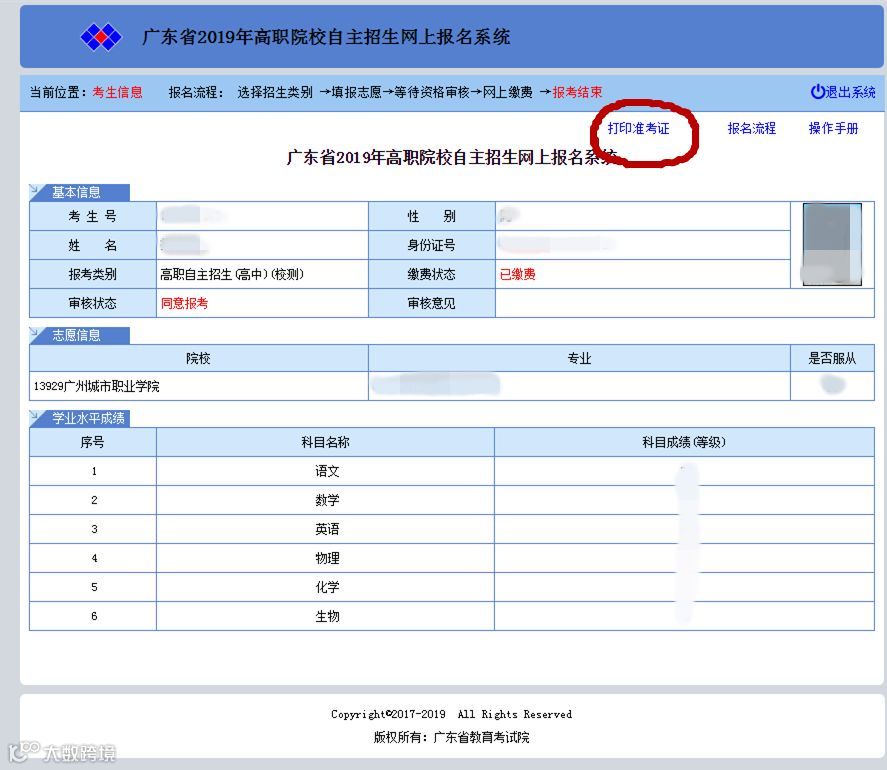
Task: Click 选择招生类别 step in the flow
Action: click(x=275, y=92)
